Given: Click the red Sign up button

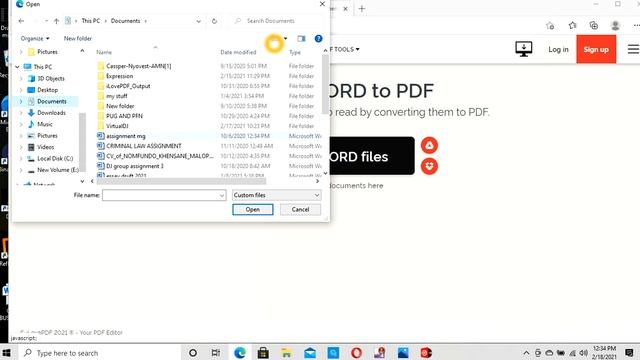Looking at the screenshot, I should [x=596, y=49].
